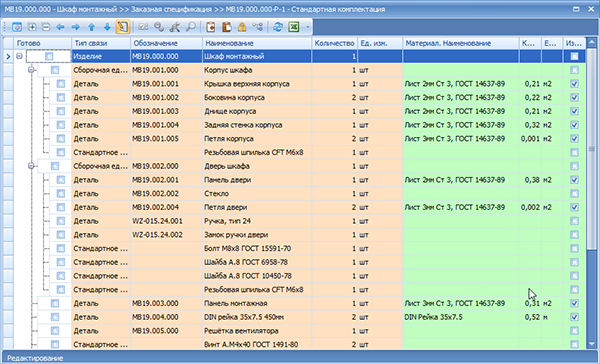This screenshot has height=364, width=600.
Task: Open toolbar options dropdown arrow
Action: [307, 27]
